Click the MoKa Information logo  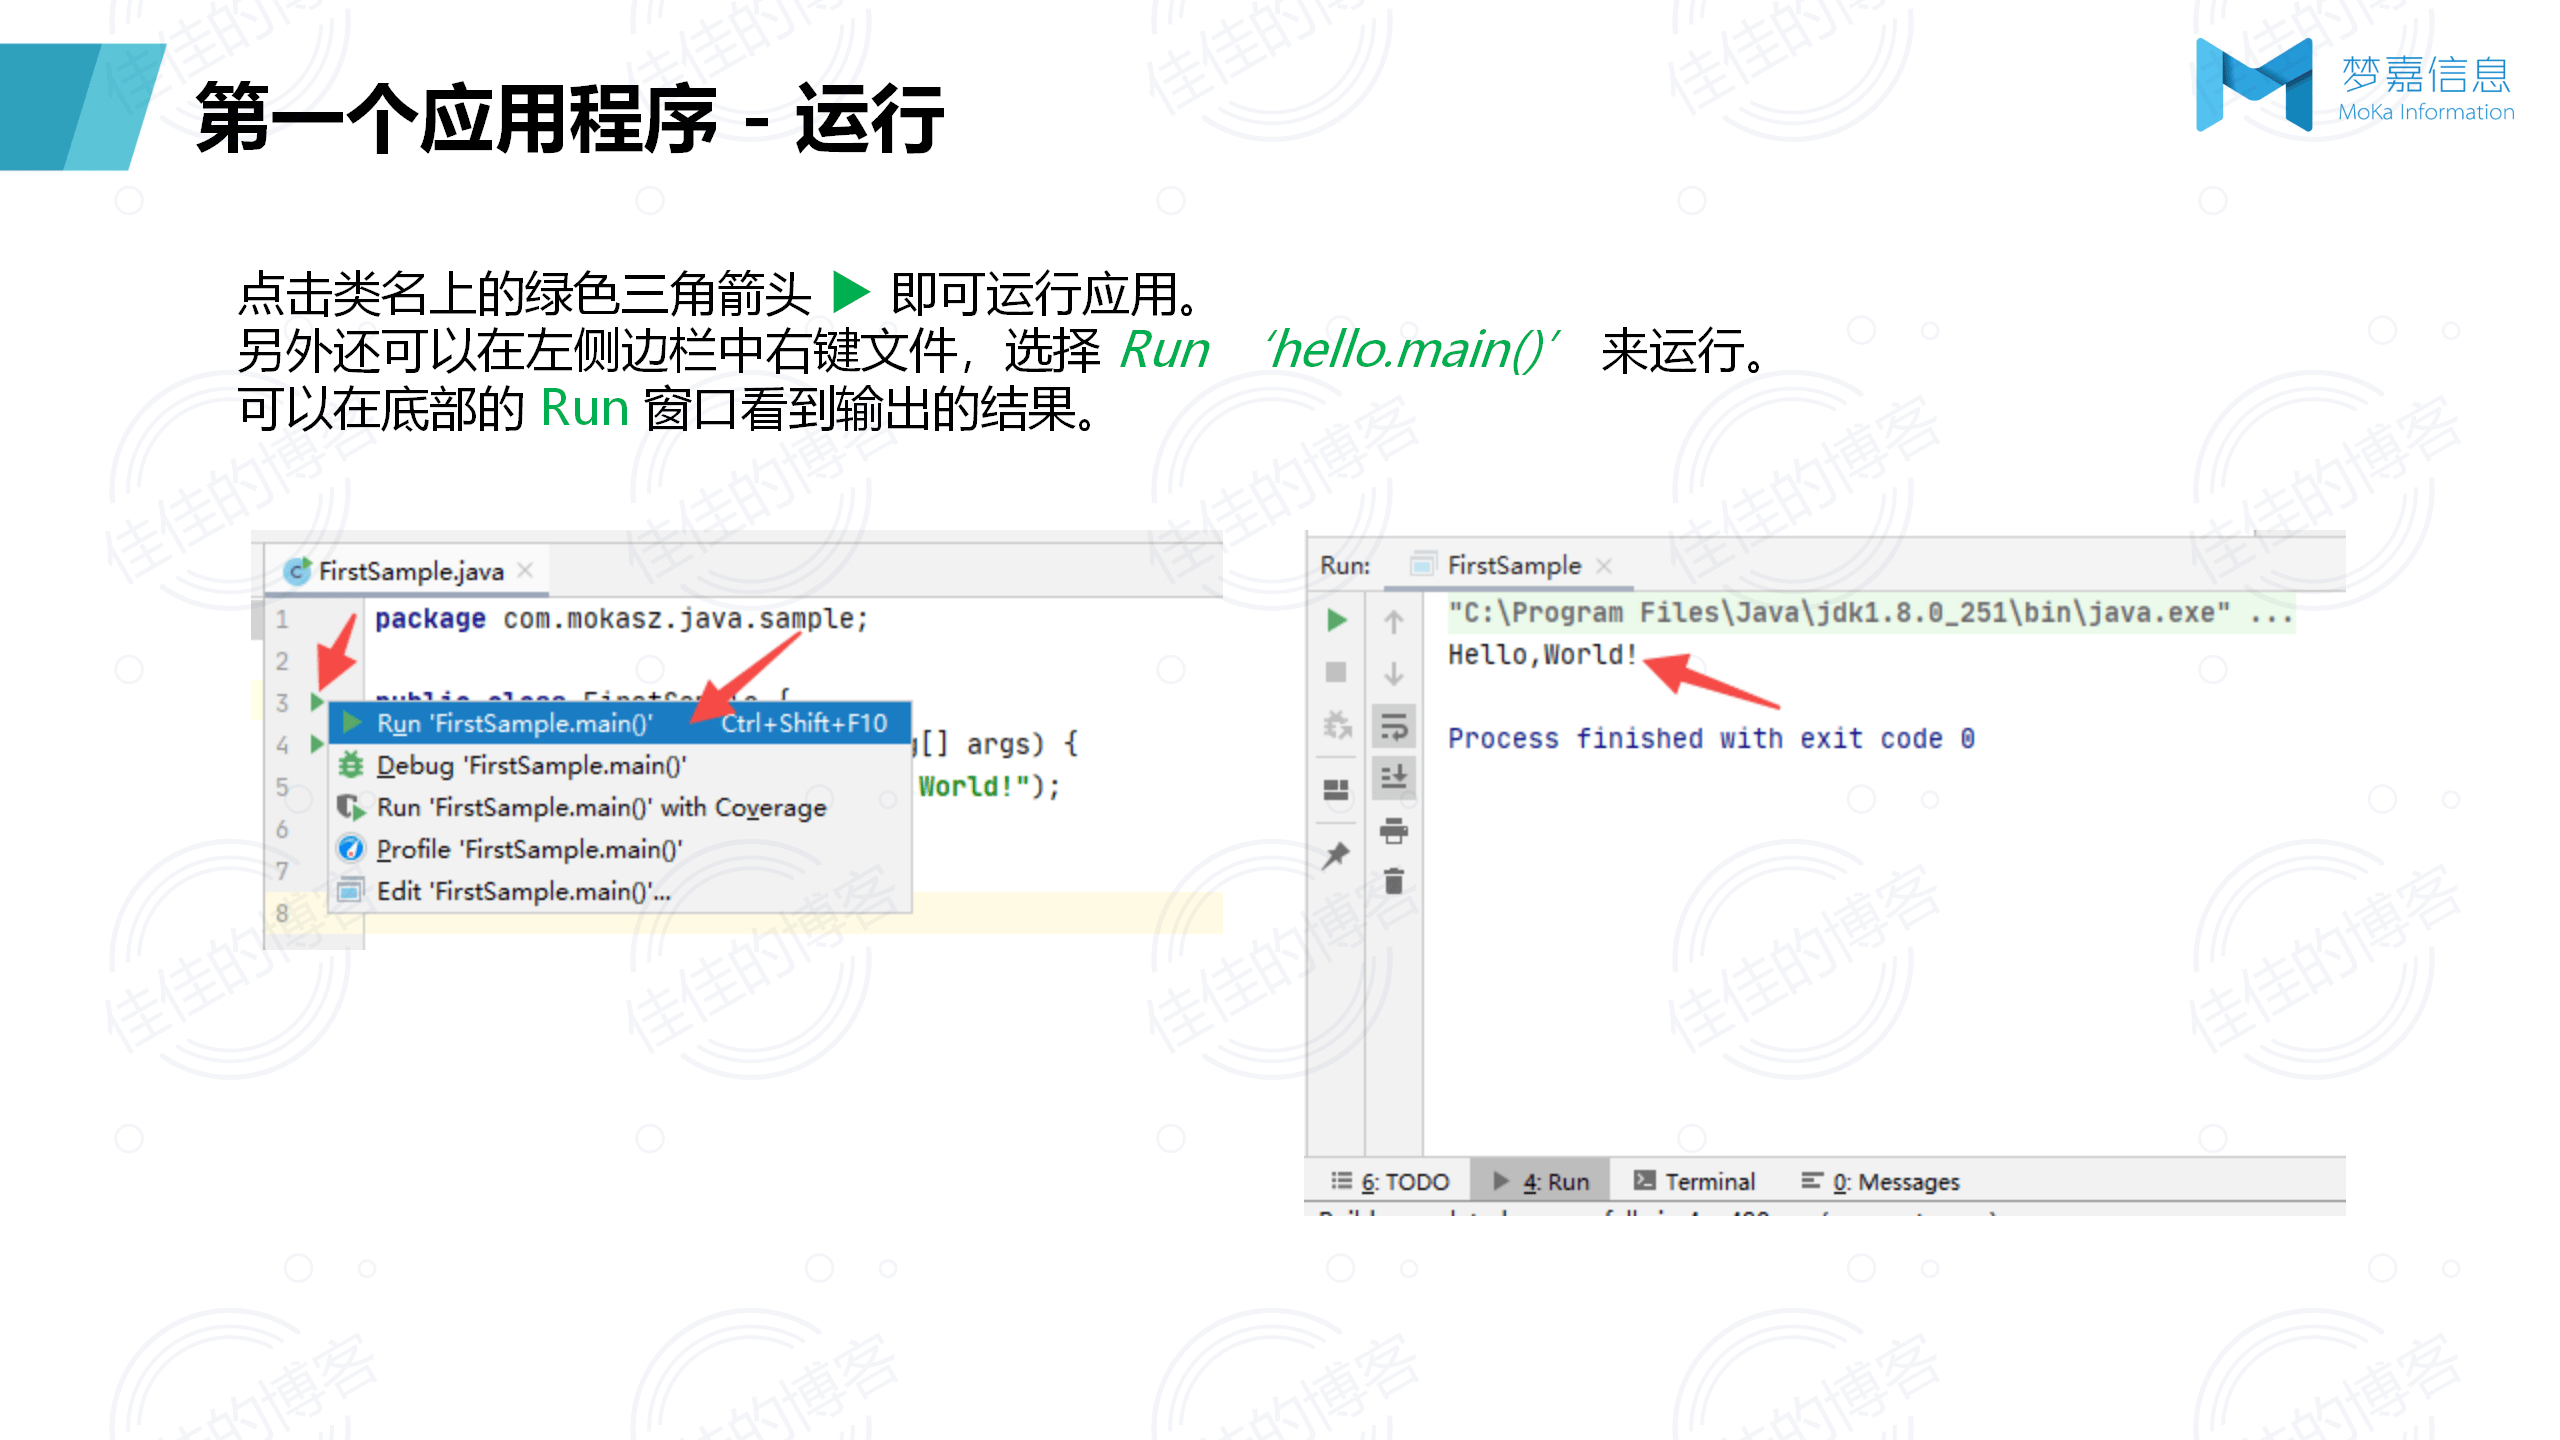(x=2355, y=86)
